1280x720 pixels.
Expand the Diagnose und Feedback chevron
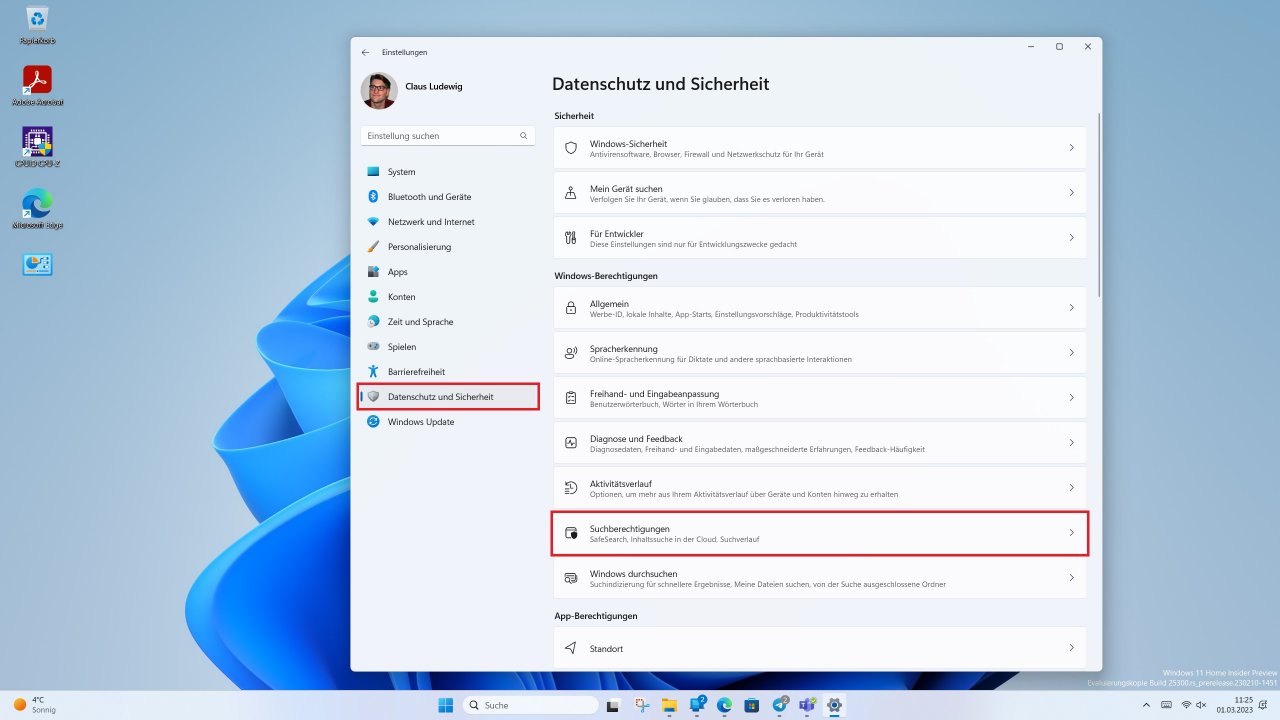point(1071,443)
